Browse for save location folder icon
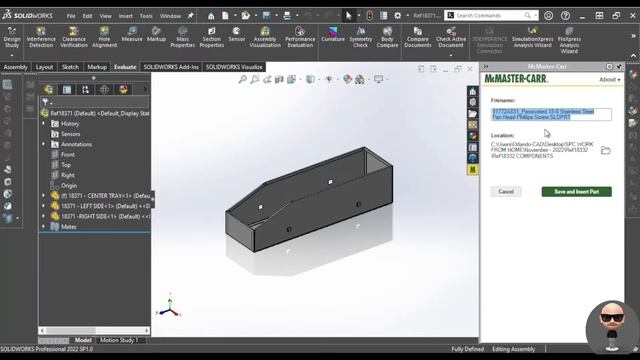The width and height of the screenshot is (640, 360). (x=606, y=151)
